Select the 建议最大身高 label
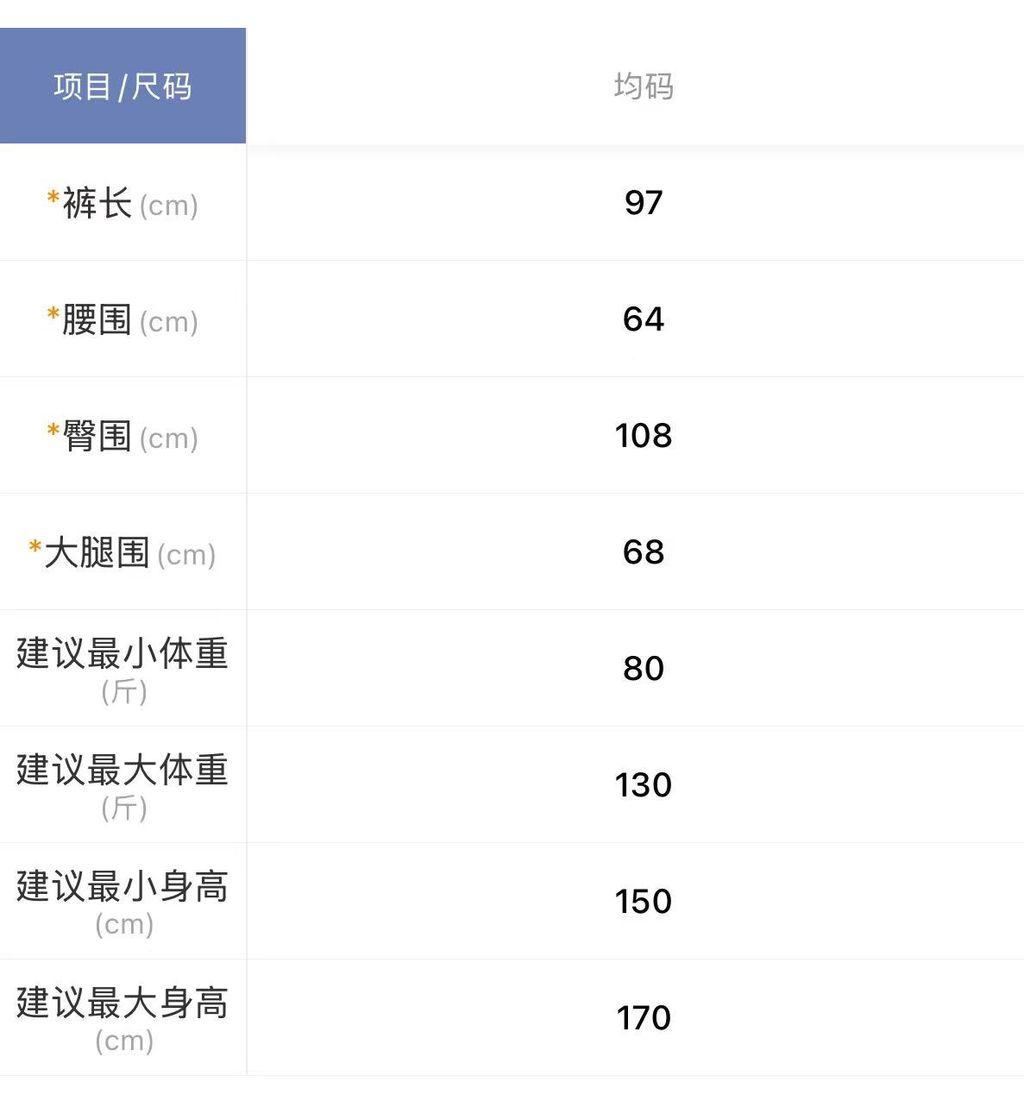The height and width of the screenshot is (1096, 1024). point(122,1002)
